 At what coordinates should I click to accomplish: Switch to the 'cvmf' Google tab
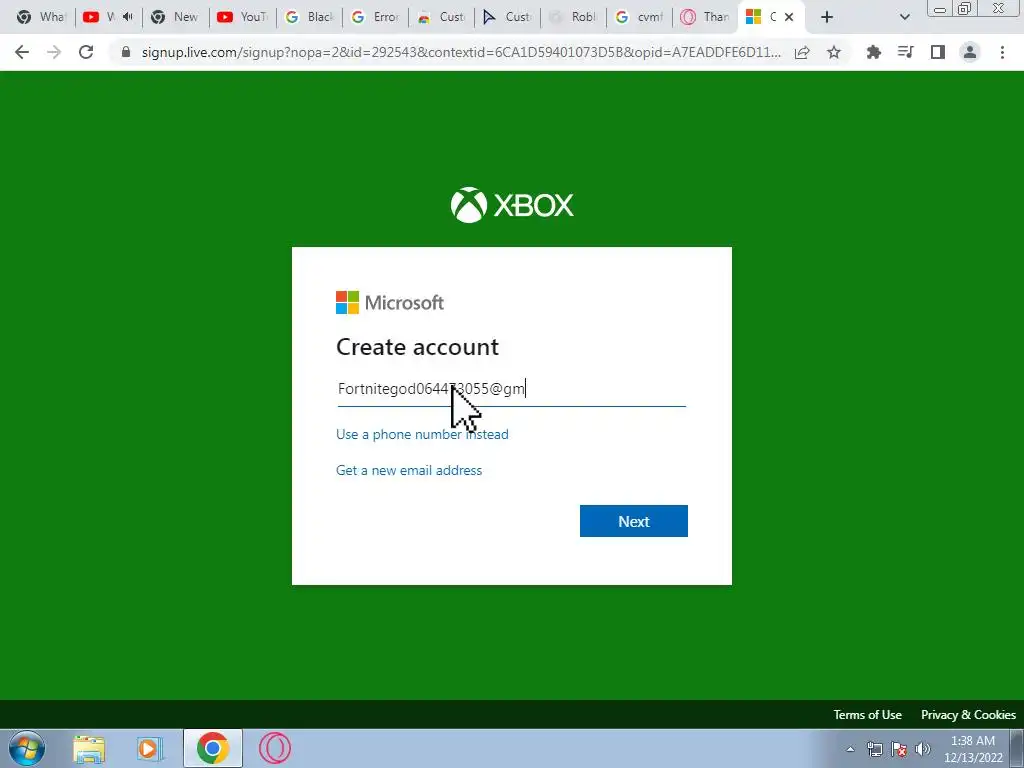(639, 17)
